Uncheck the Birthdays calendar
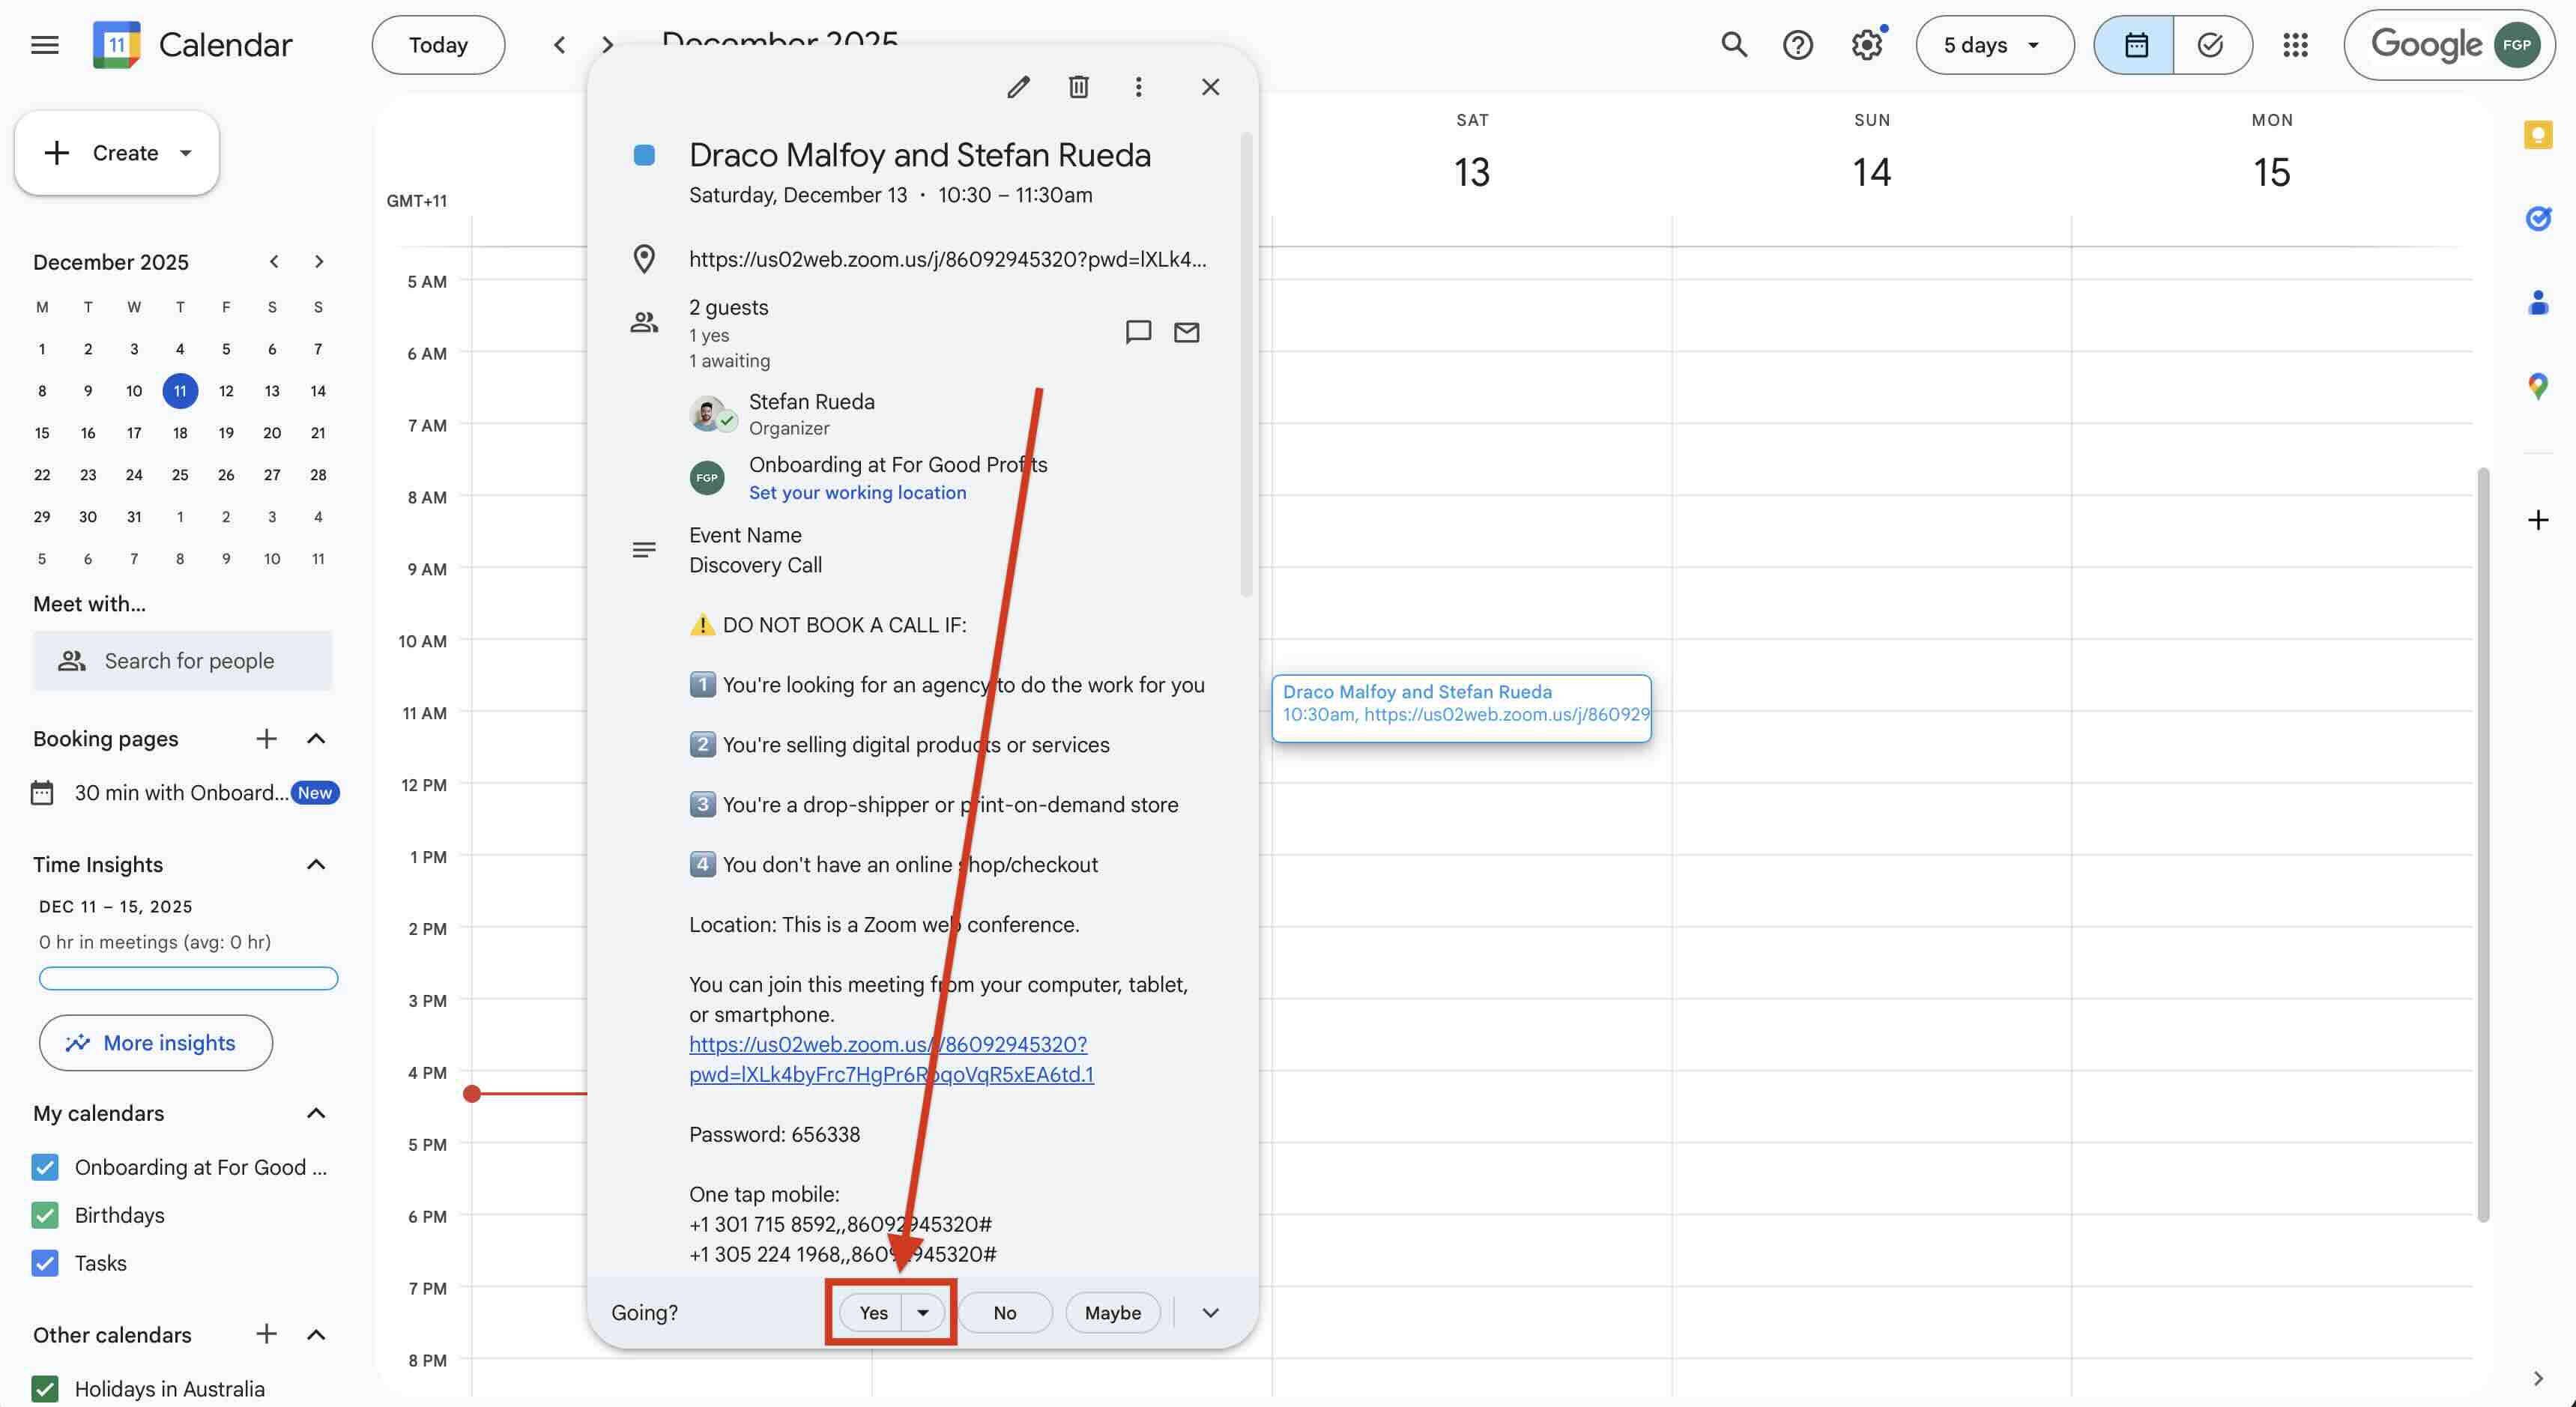 click(45, 1215)
